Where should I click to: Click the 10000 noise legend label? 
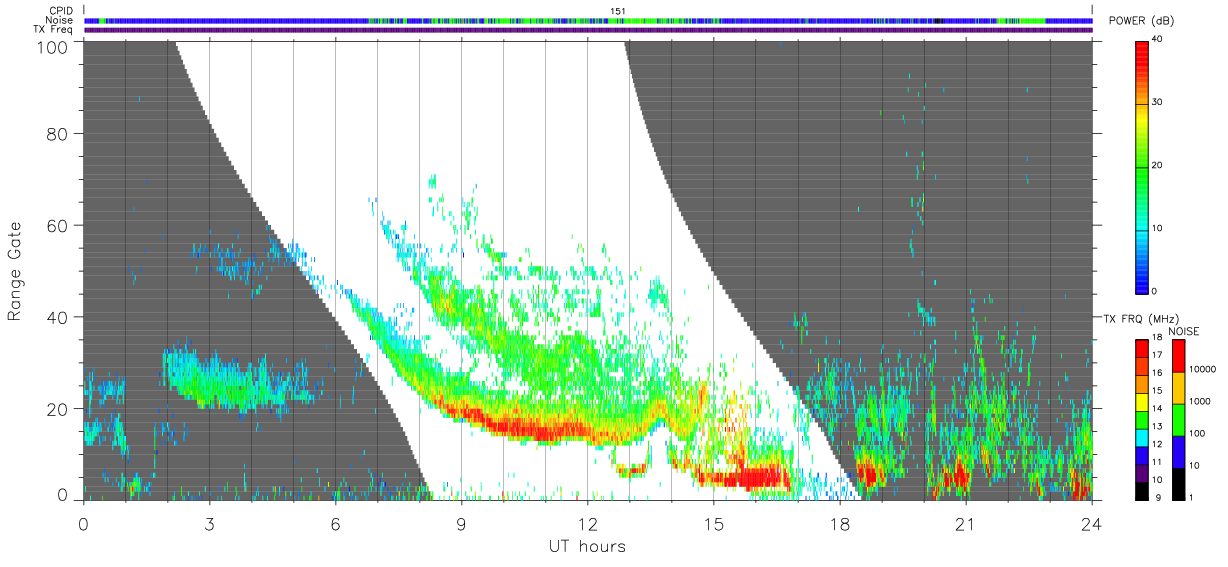point(1203,369)
